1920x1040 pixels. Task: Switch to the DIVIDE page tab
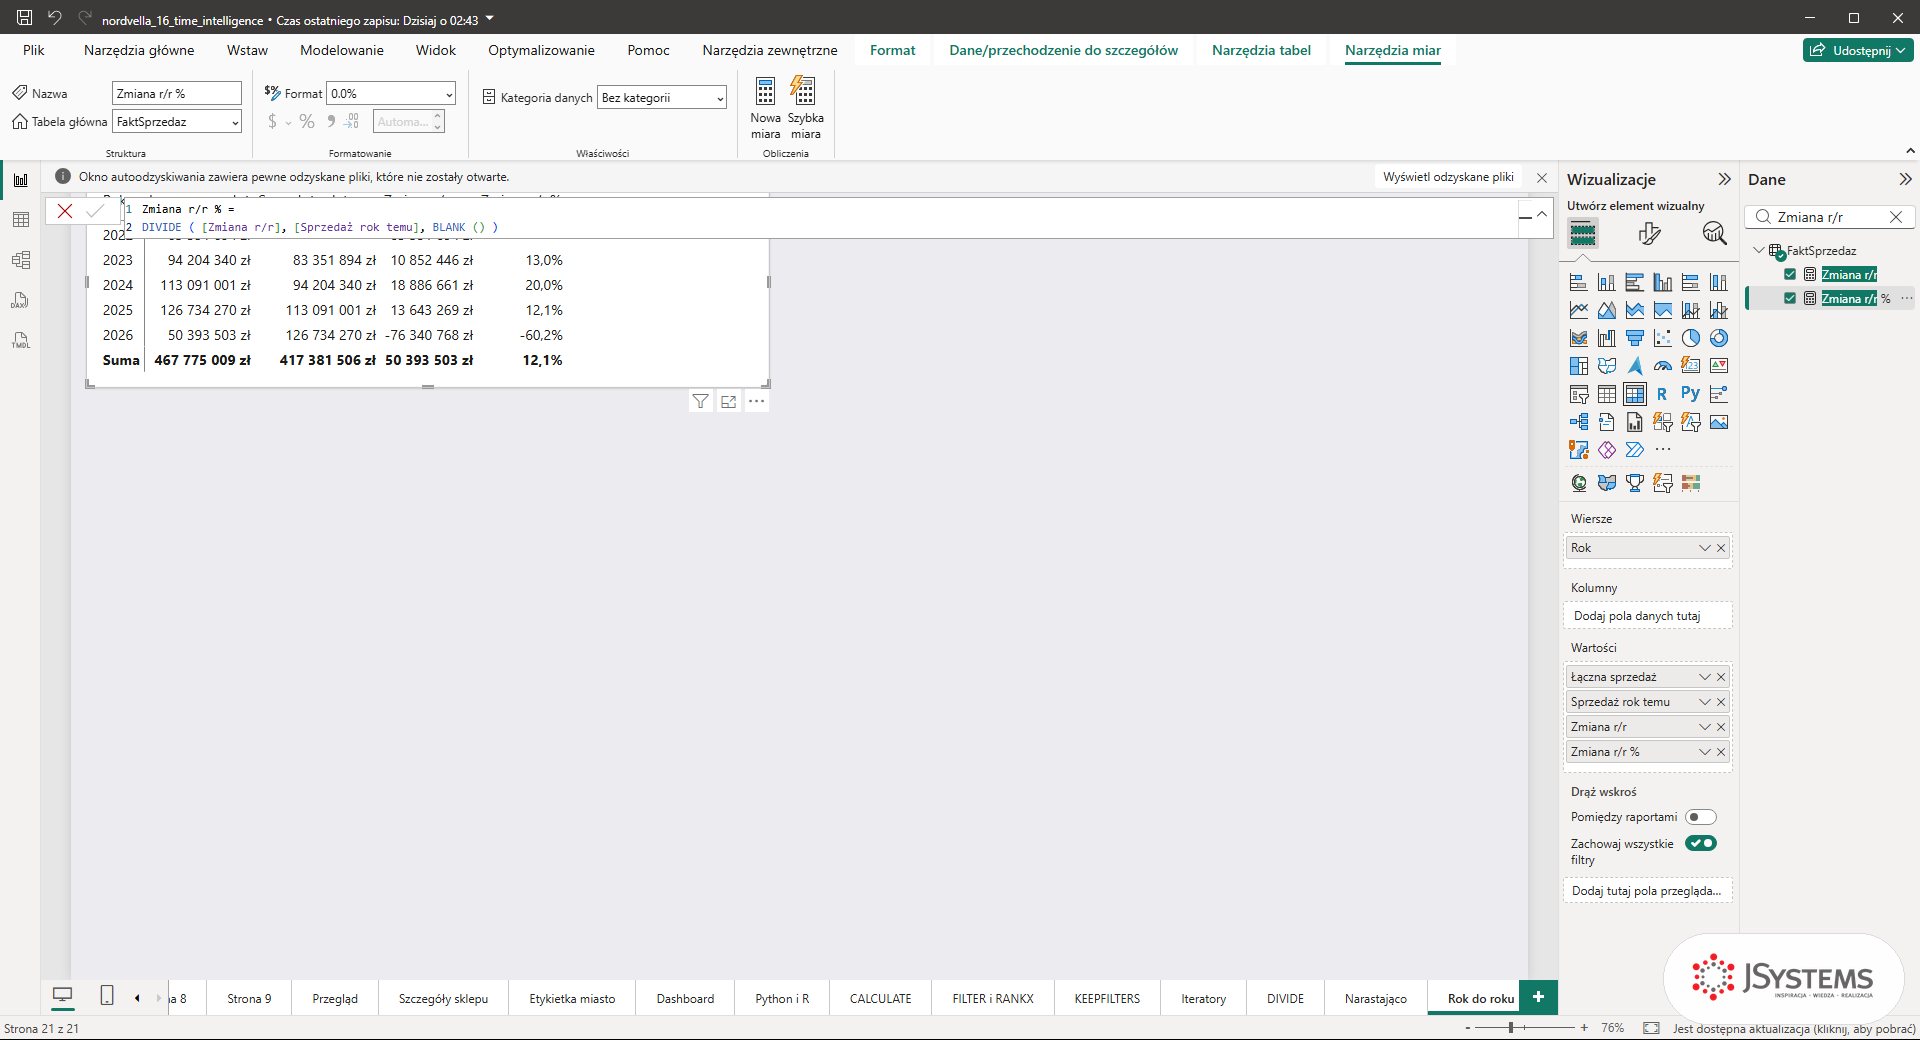[x=1285, y=999]
